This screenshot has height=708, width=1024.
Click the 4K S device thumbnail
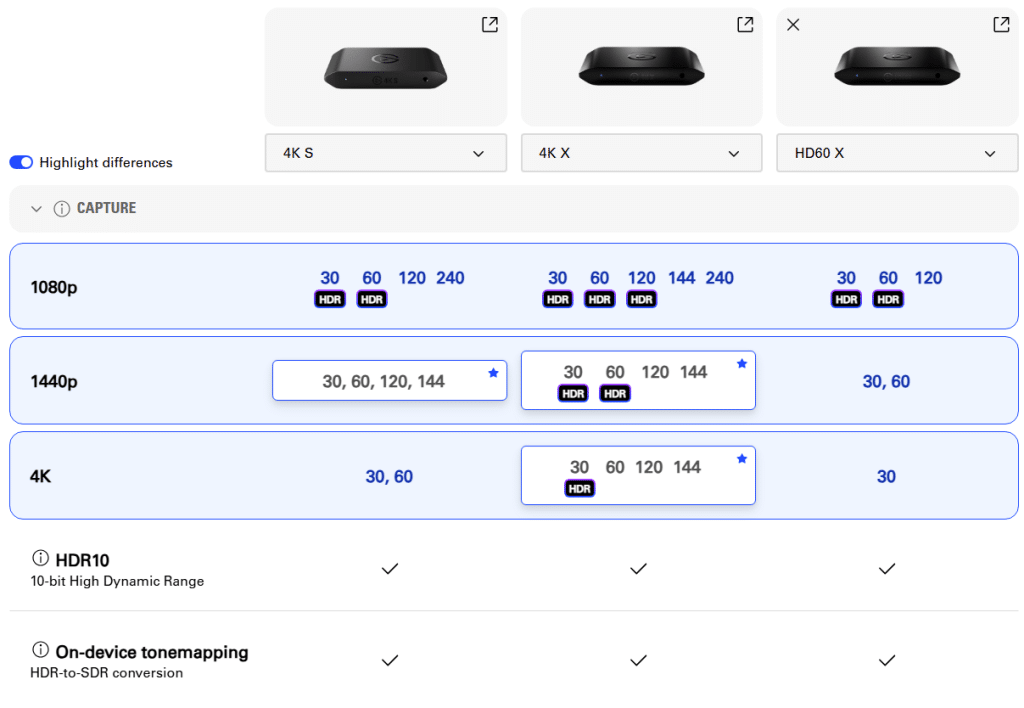click(x=385, y=68)
